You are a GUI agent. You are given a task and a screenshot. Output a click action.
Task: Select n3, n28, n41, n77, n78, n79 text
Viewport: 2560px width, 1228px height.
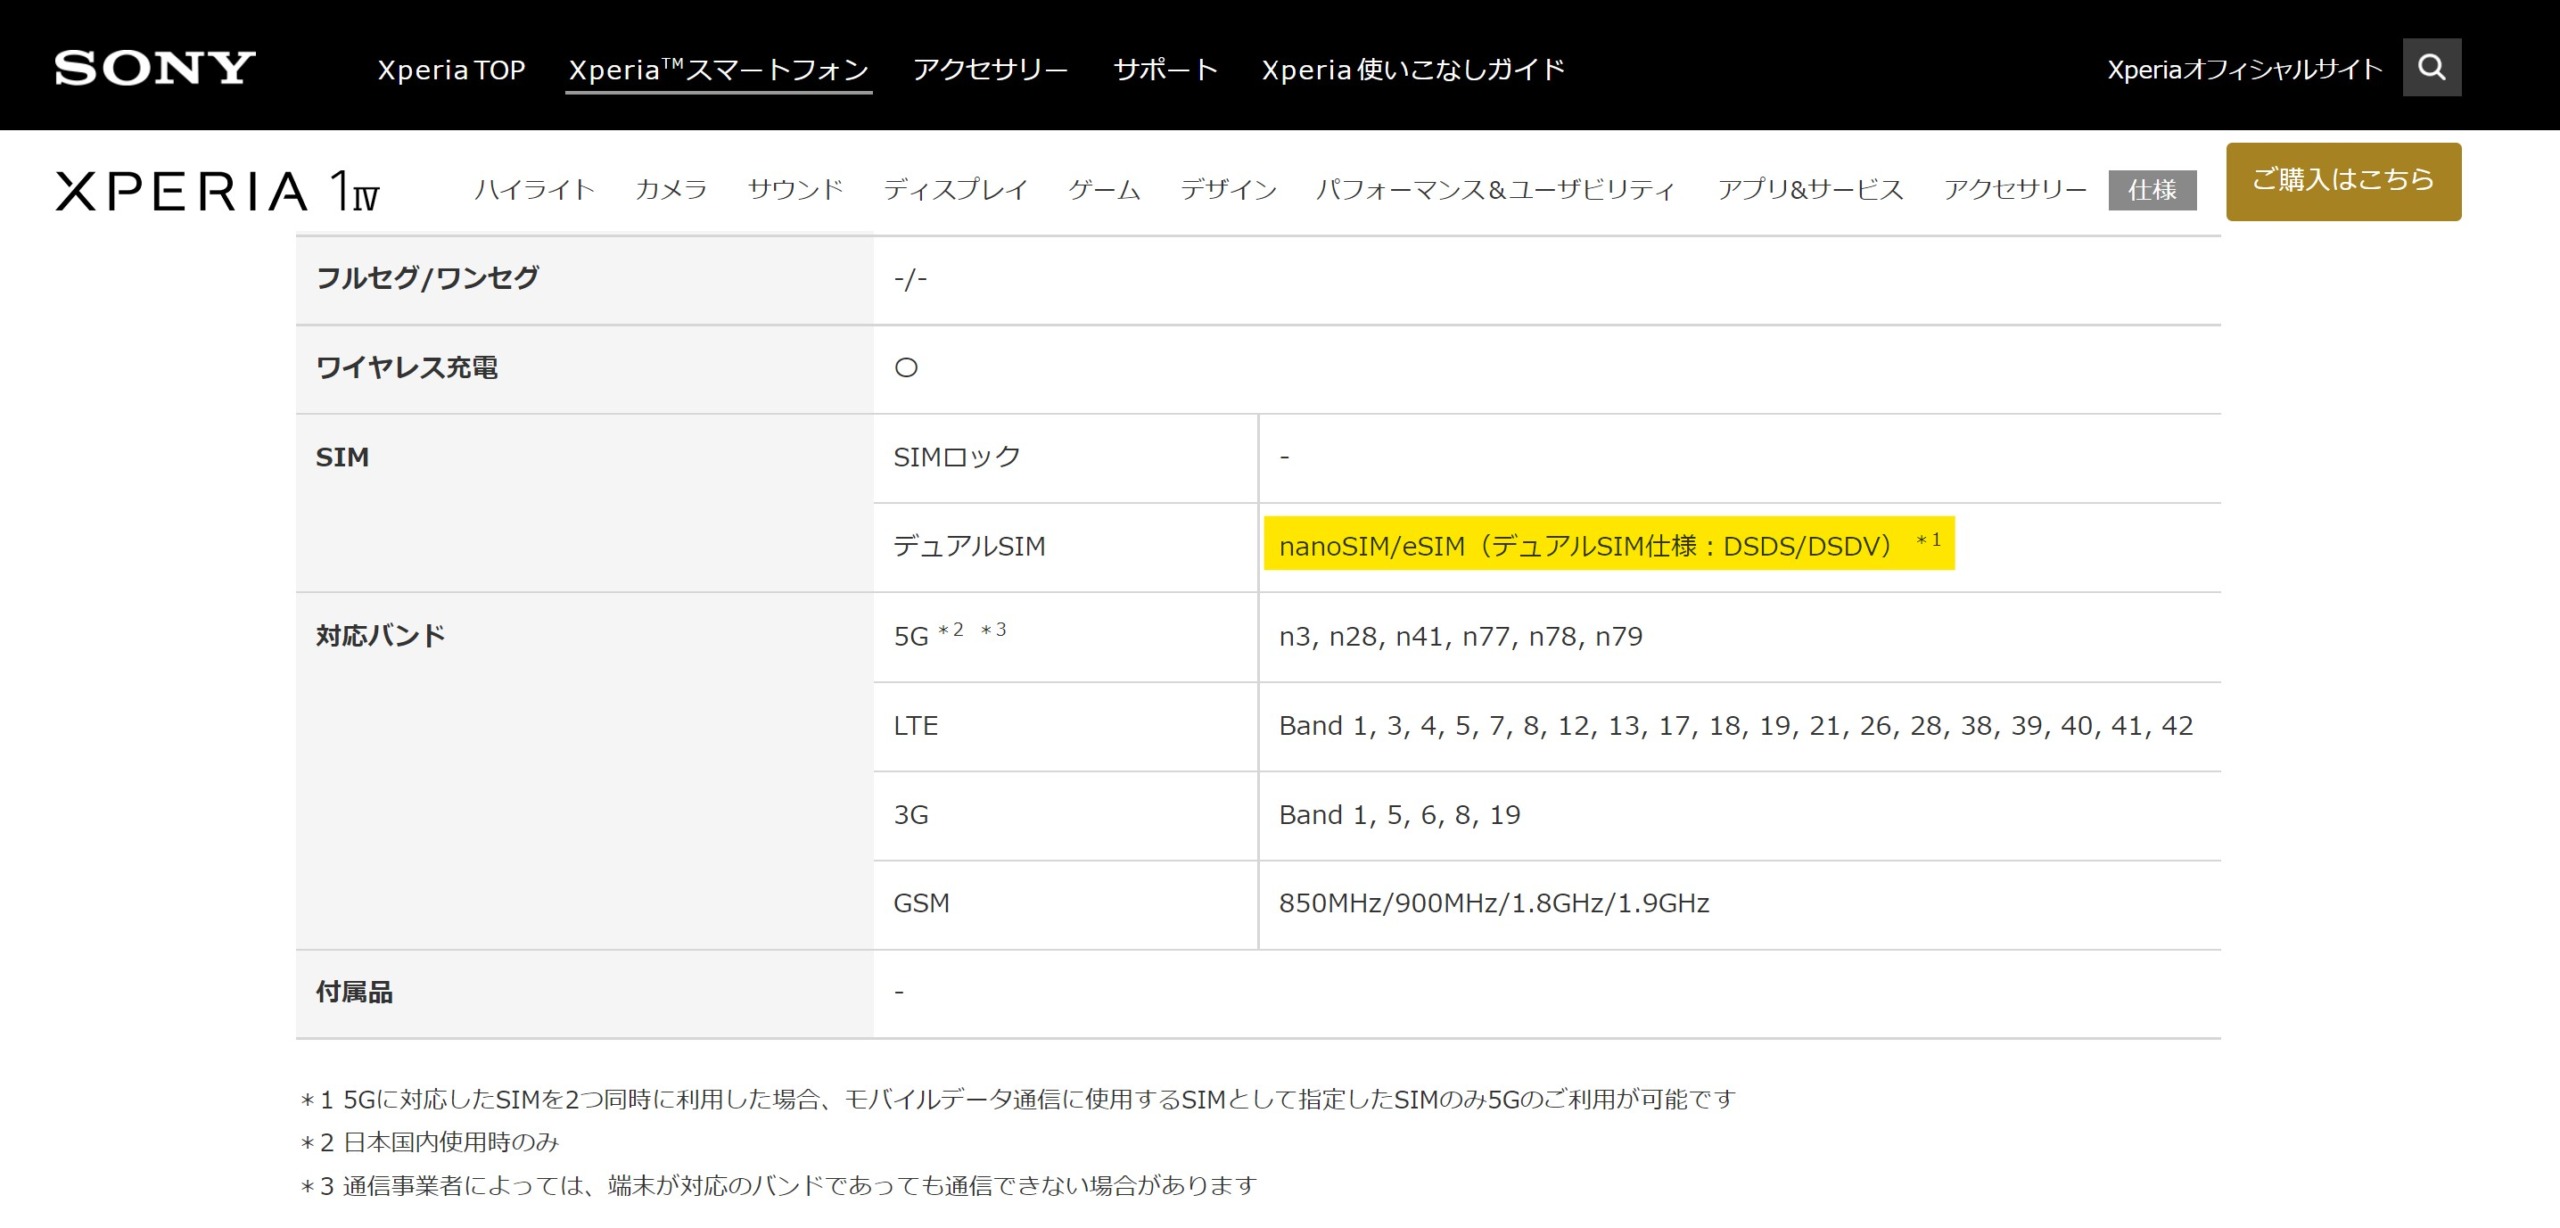pos(1460,636)
